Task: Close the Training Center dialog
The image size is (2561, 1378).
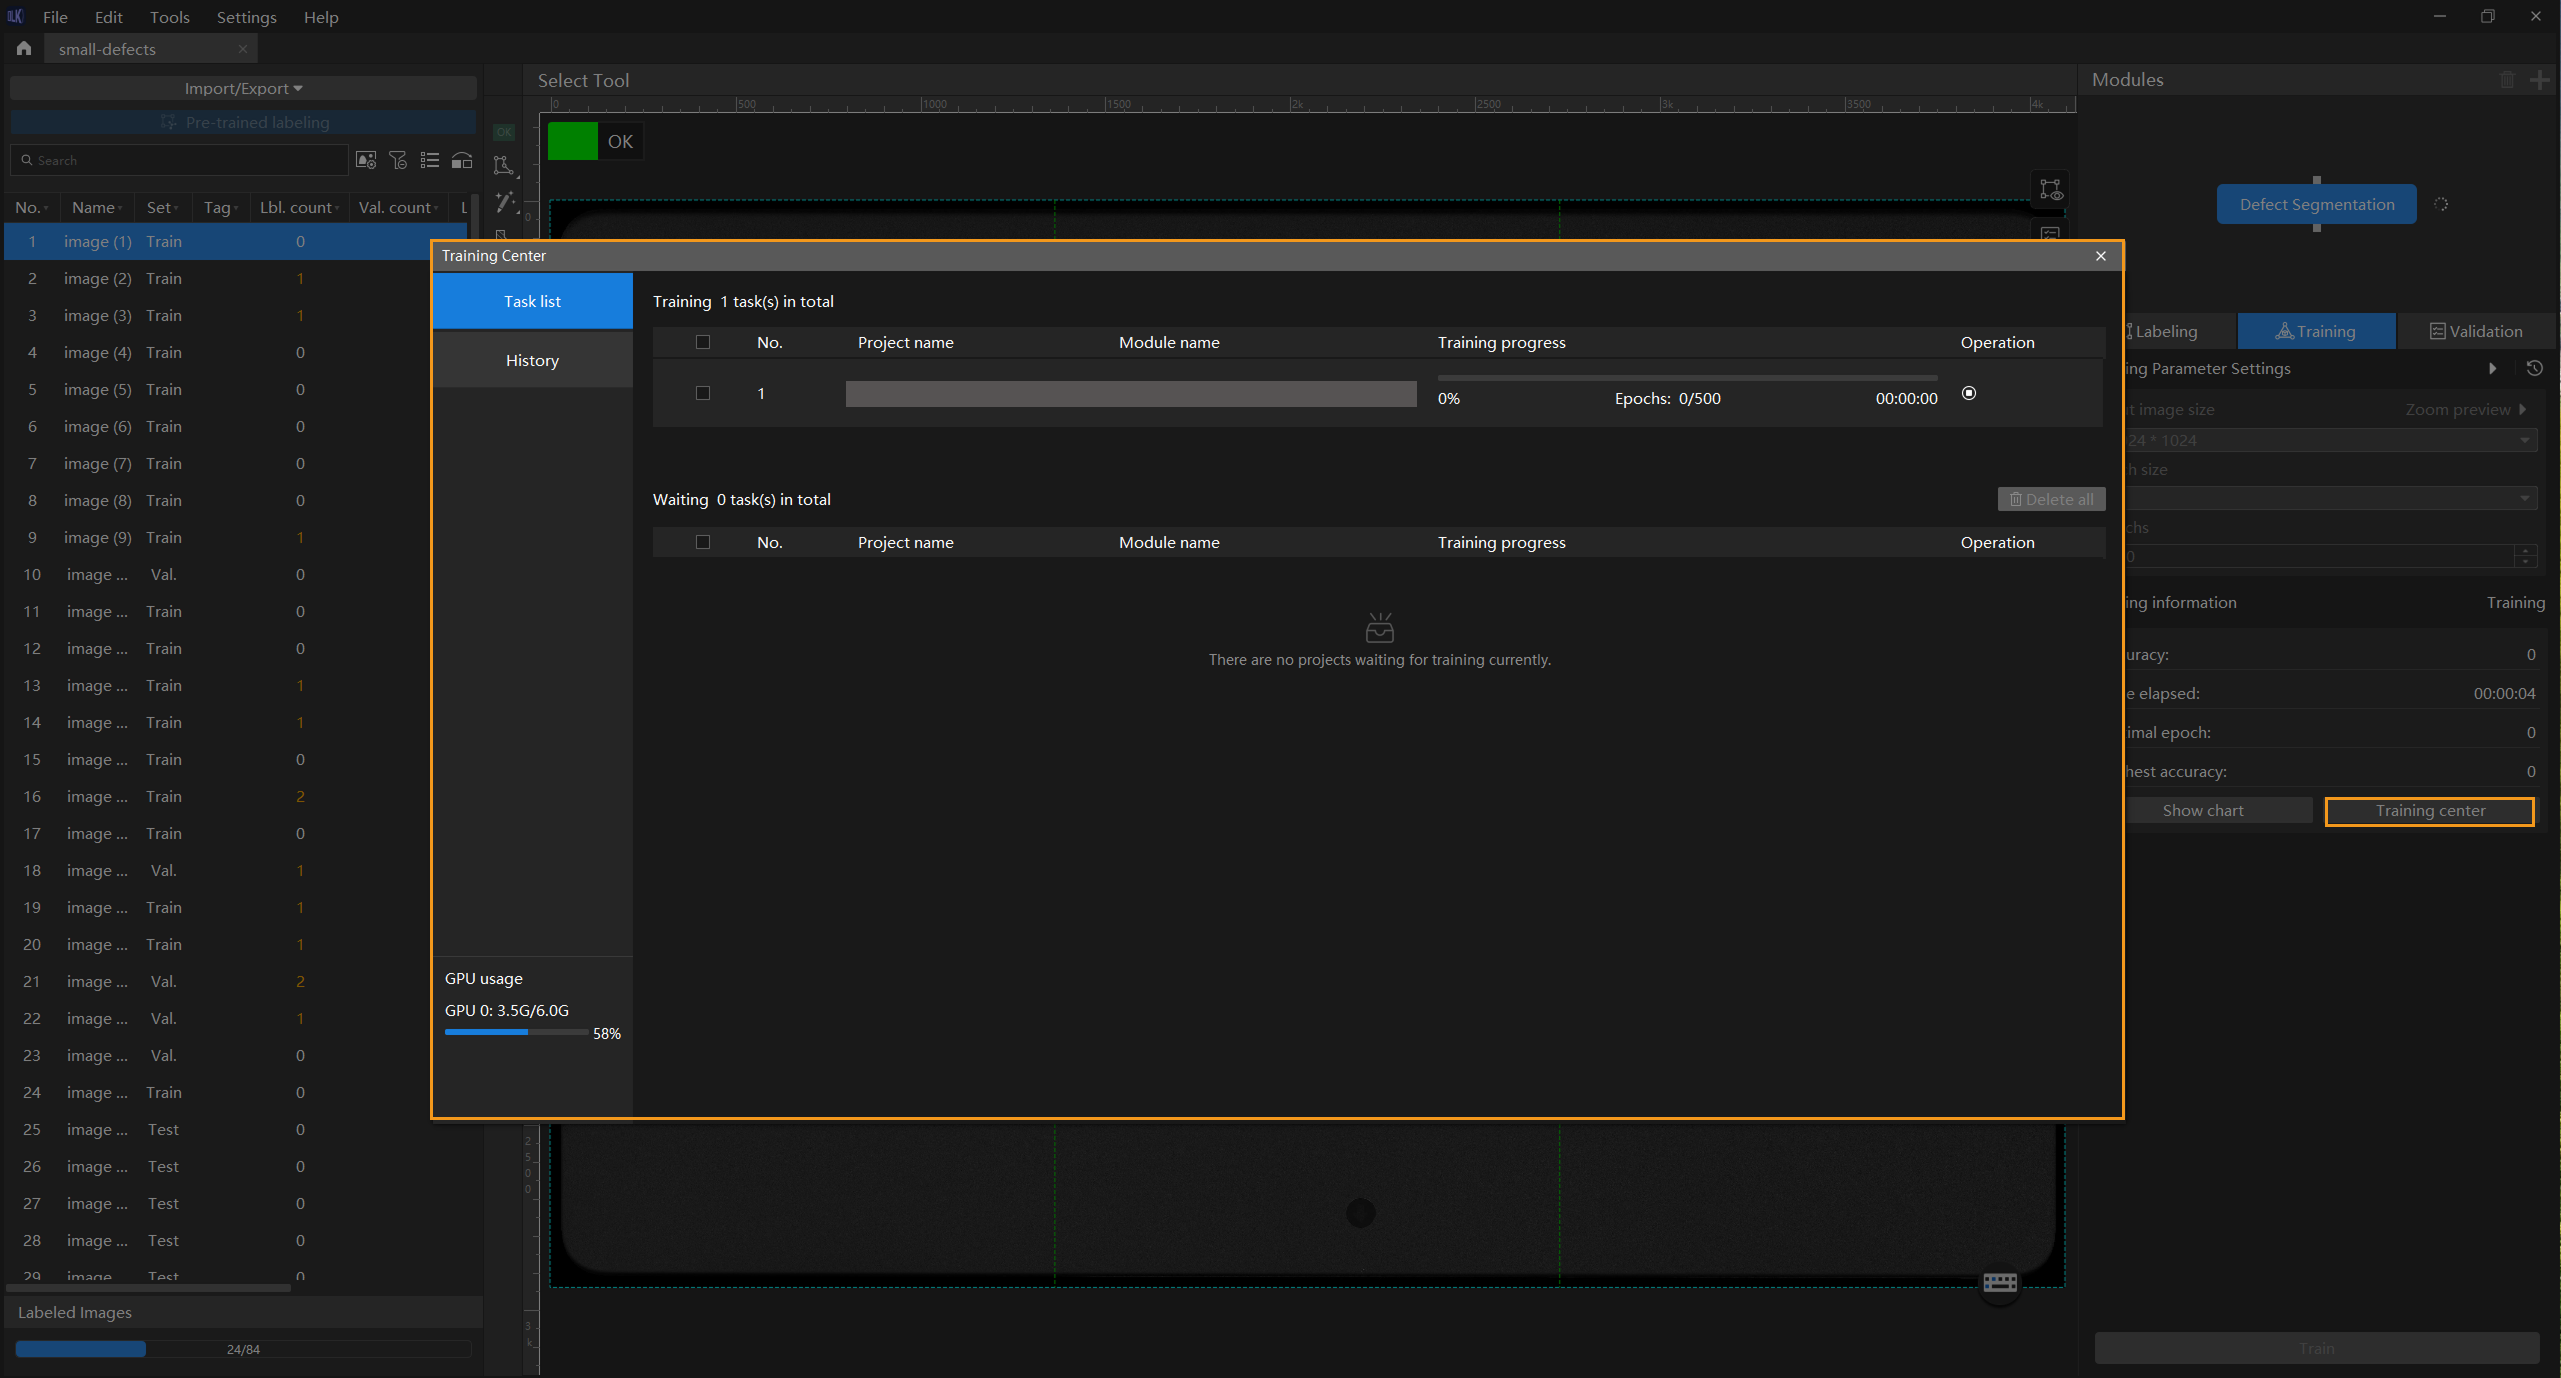Action: (2101, 256)
